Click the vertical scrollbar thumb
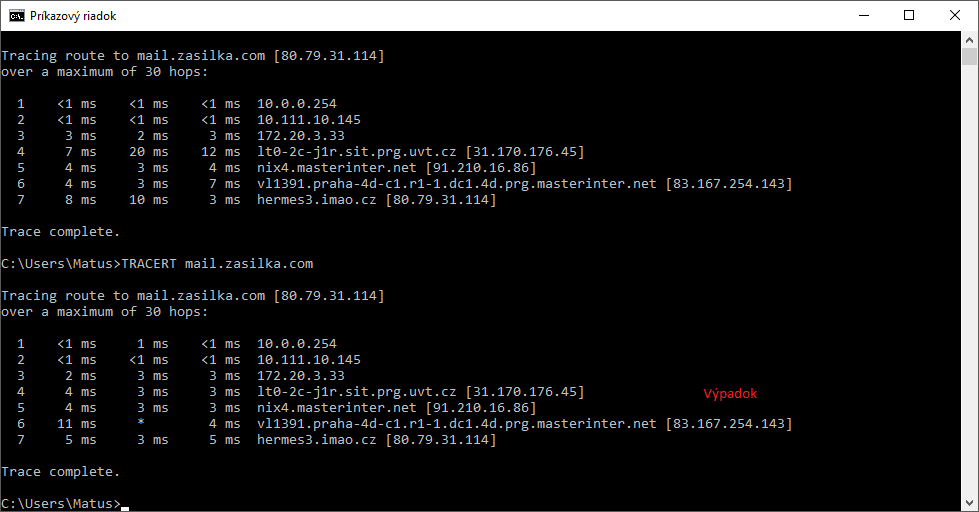This screenshot has width=979, height=512. pos(969,56)
